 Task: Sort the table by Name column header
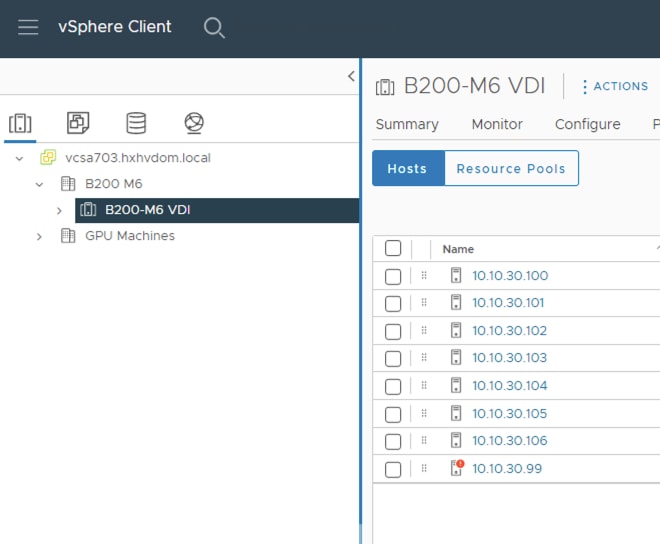(x=458, y=249)
